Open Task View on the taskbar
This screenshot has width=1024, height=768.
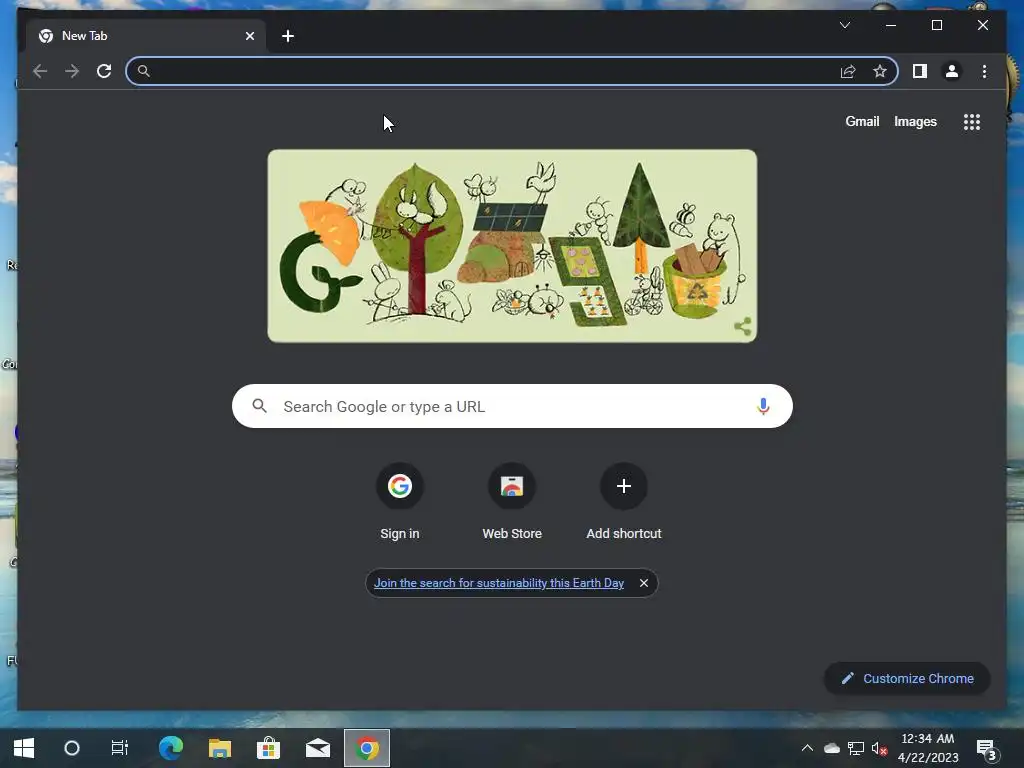pyautogui.click(x=120, y=748)
